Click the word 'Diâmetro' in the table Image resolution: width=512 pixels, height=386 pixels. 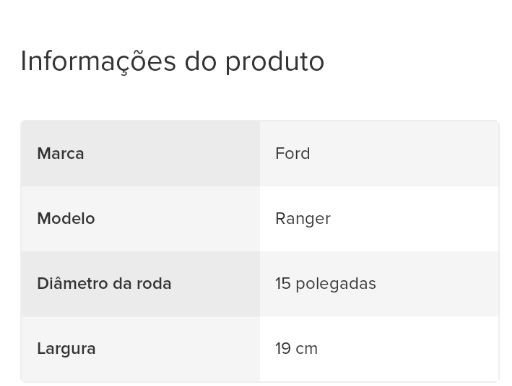pos(73,284)
